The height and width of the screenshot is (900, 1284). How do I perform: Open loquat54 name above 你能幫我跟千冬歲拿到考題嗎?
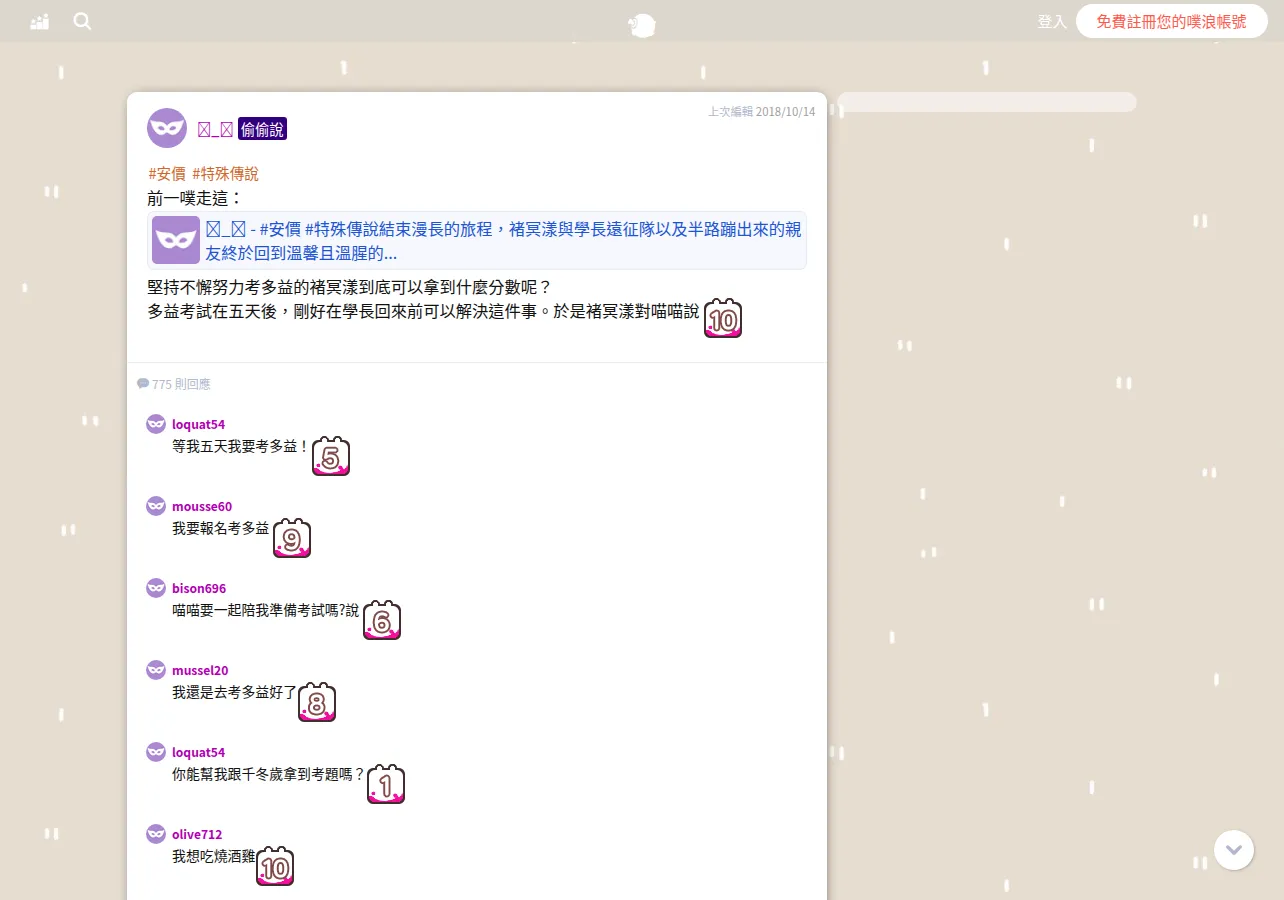click(198, 752)
